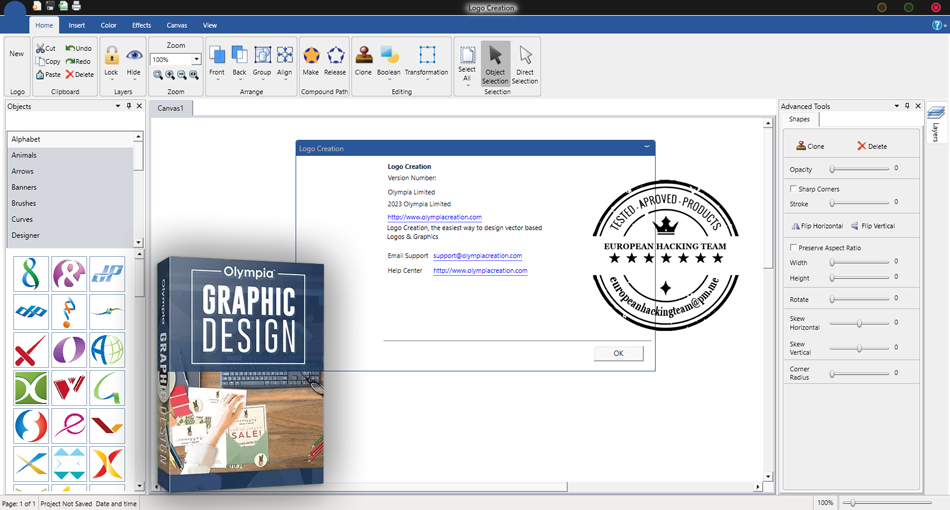Open the vertical Layers side tab
The image size is (950, 510).
click(936, 124)
